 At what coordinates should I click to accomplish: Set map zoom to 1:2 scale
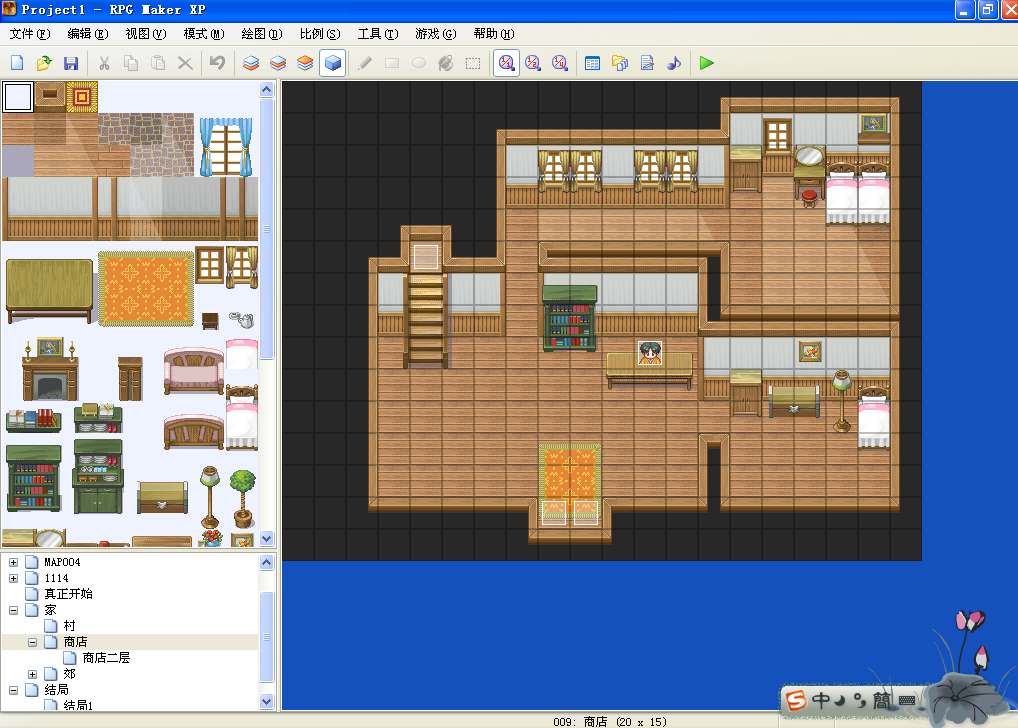click(533, 63)
